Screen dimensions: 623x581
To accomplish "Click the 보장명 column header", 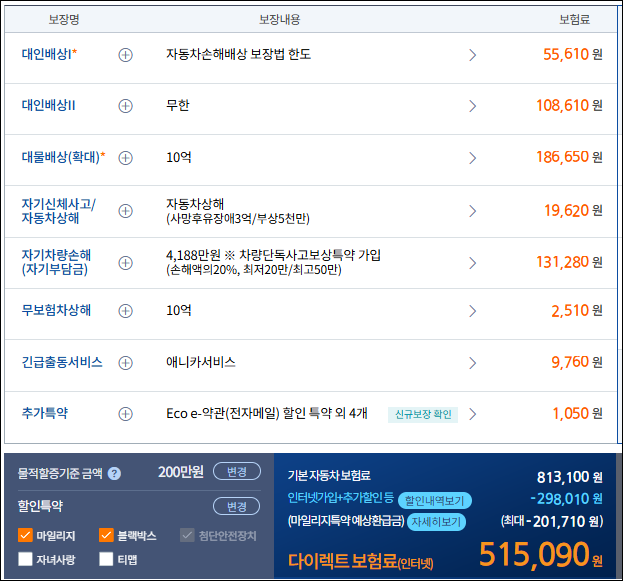I will pos(64,19).
